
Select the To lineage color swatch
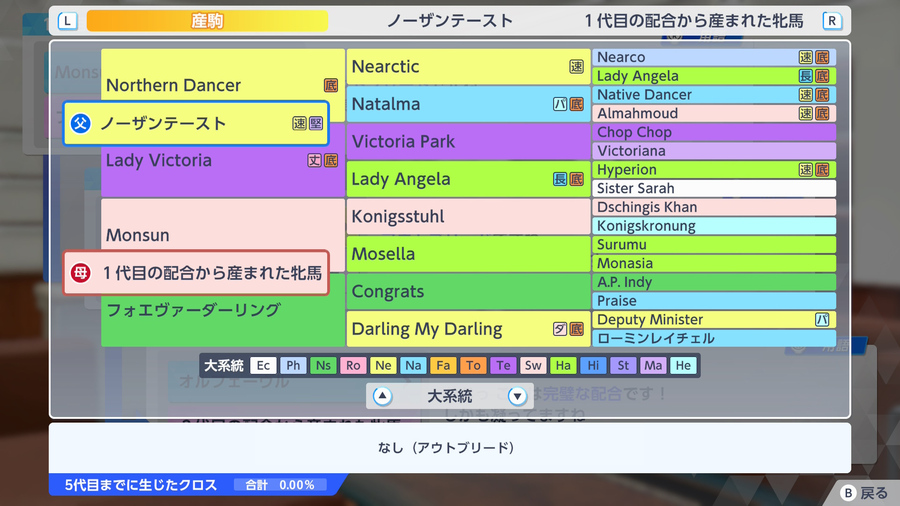coord(473,365)
